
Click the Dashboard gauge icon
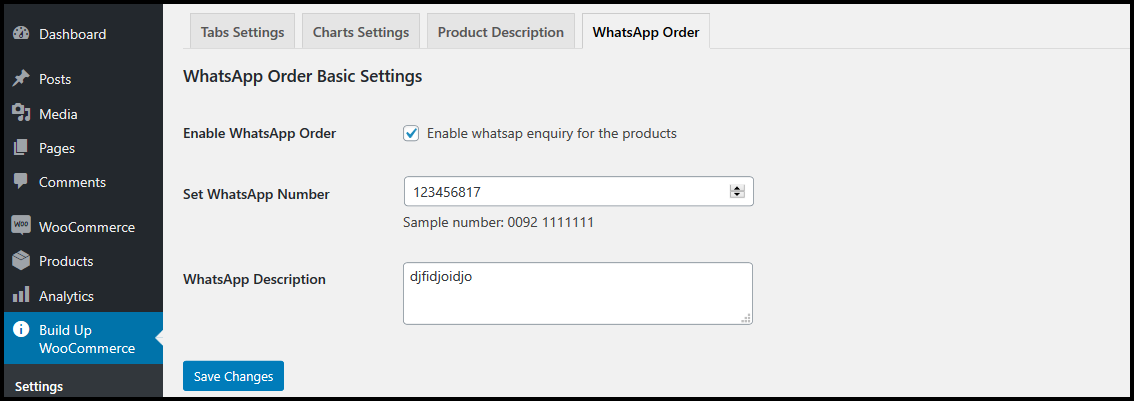coord(21,34)
